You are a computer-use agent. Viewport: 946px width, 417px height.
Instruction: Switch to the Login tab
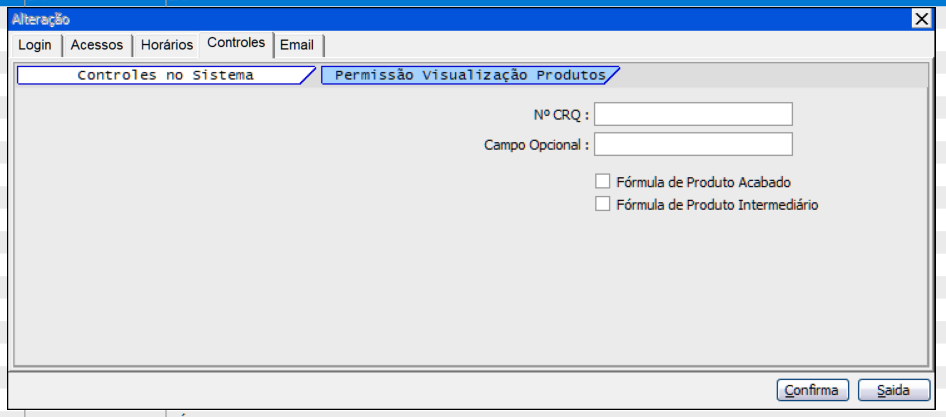coord(35,45)
